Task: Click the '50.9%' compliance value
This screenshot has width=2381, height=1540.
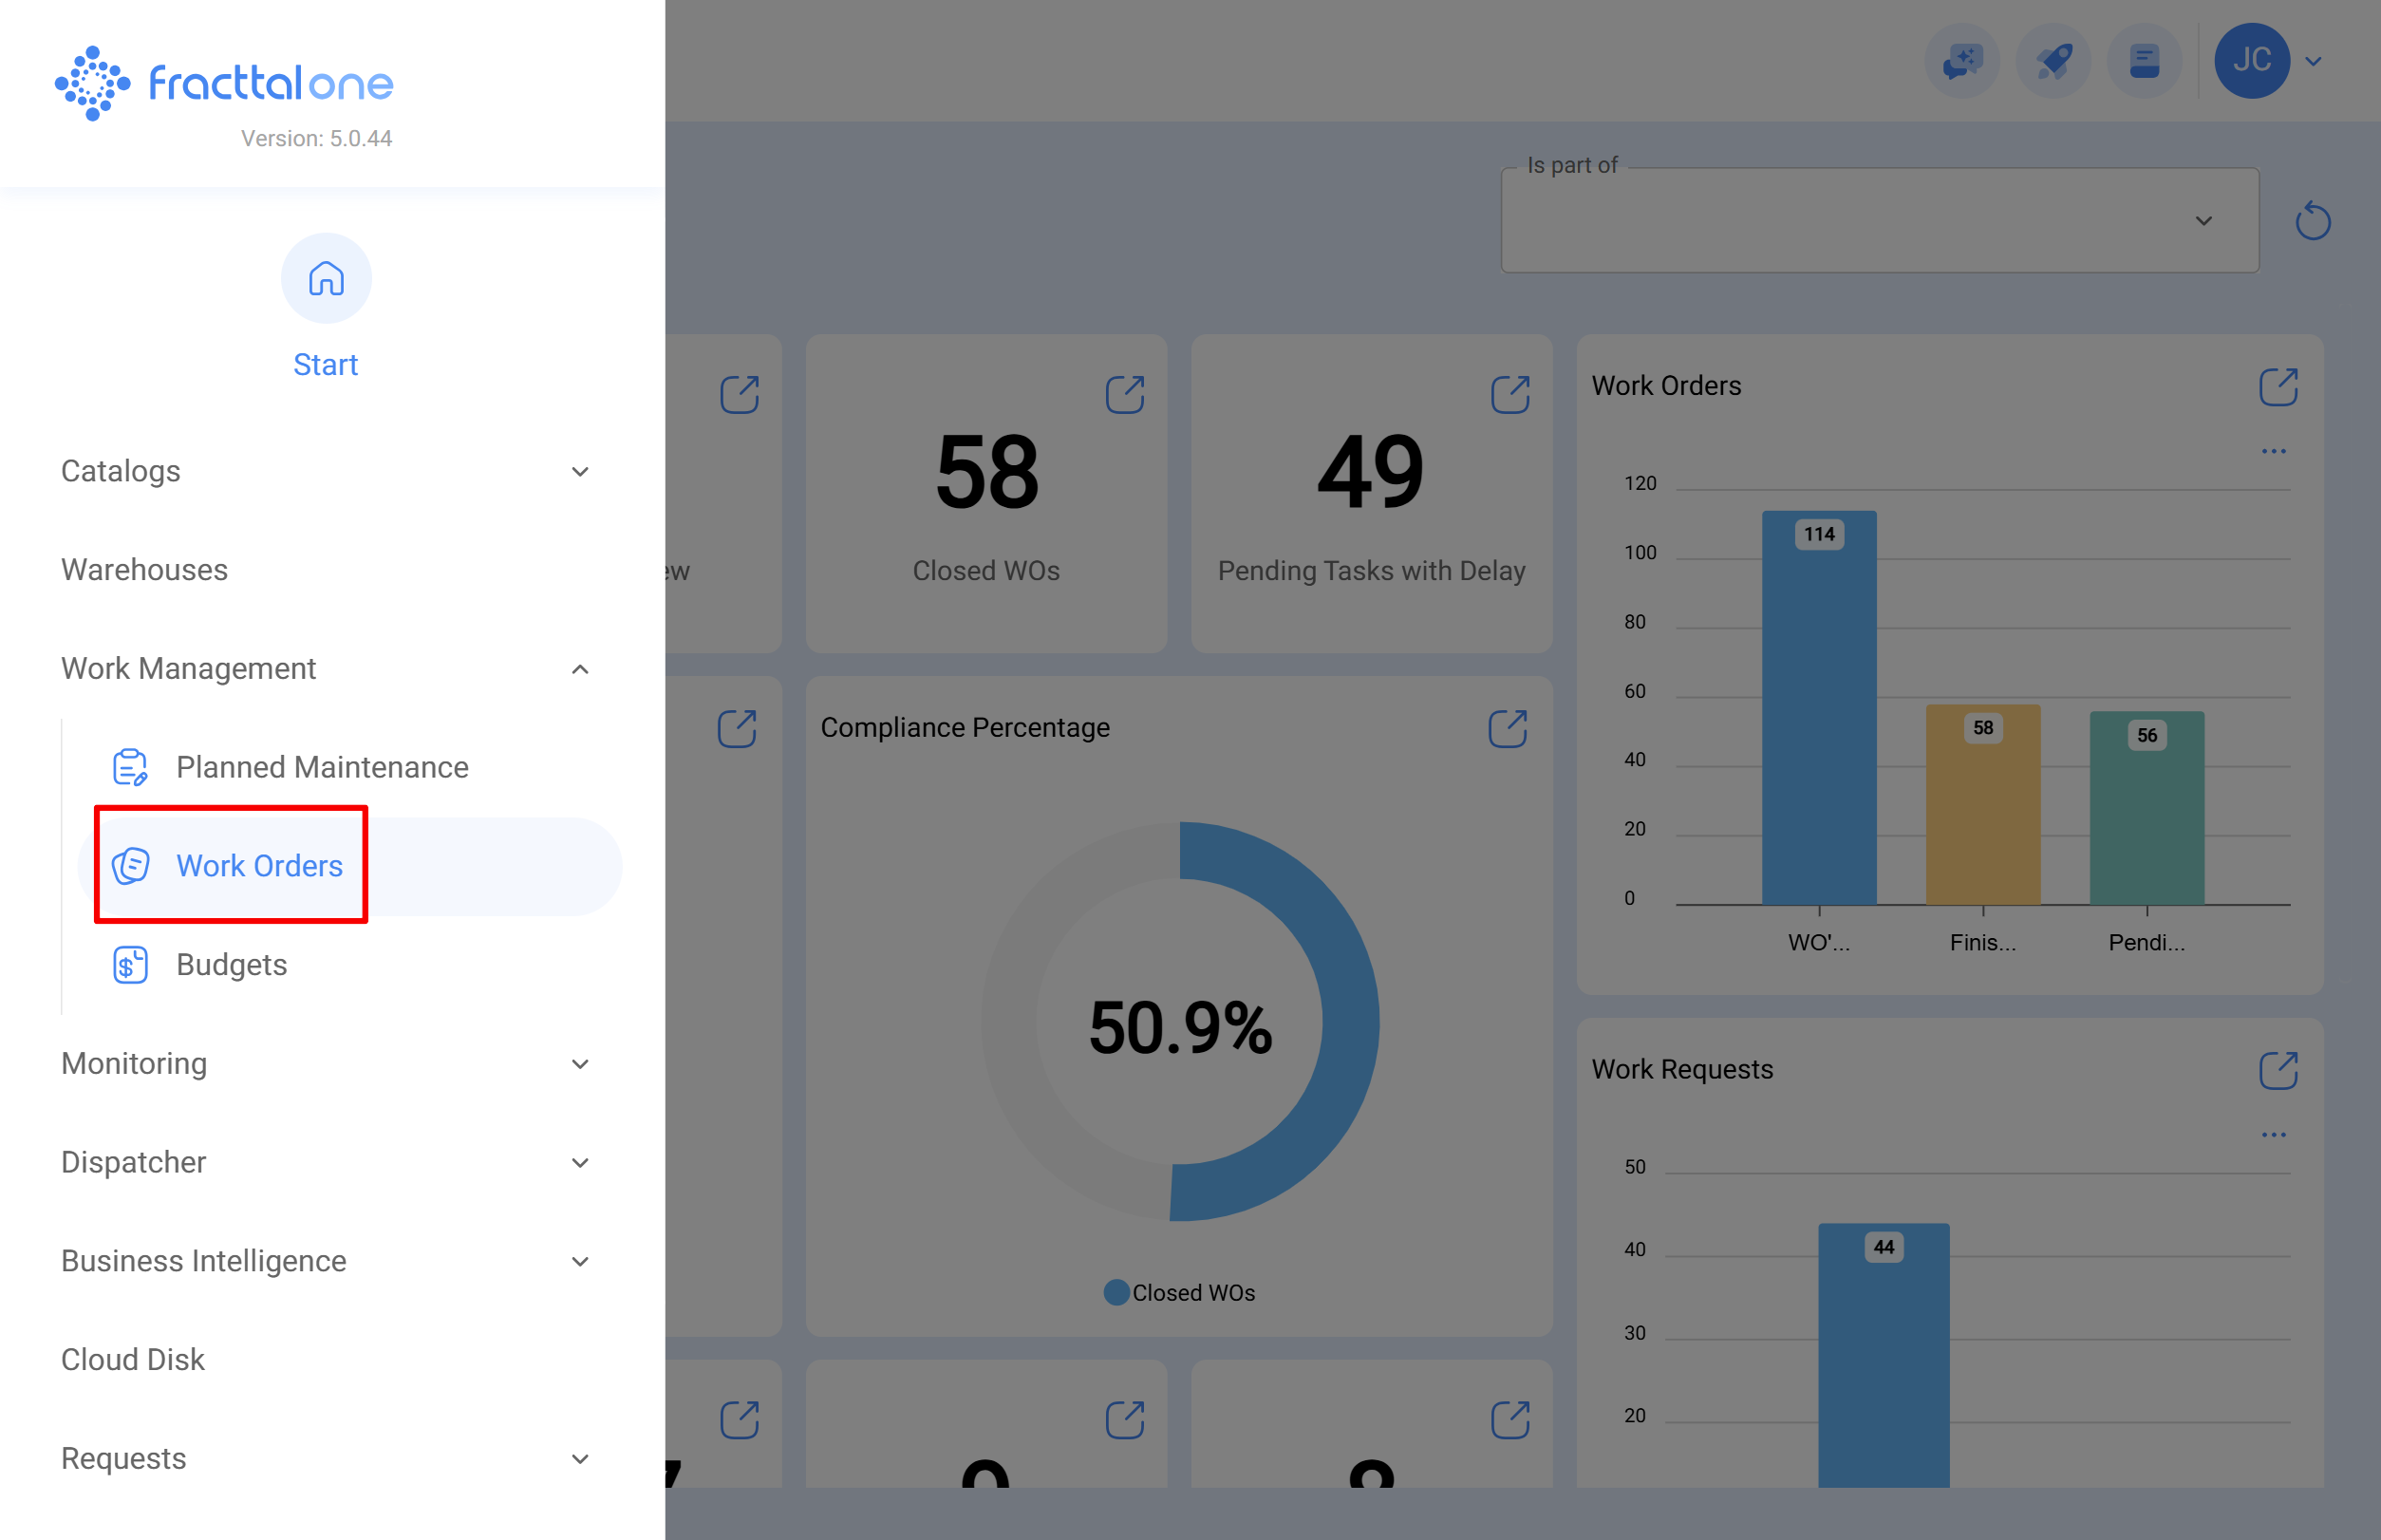Action: 1181,1028
